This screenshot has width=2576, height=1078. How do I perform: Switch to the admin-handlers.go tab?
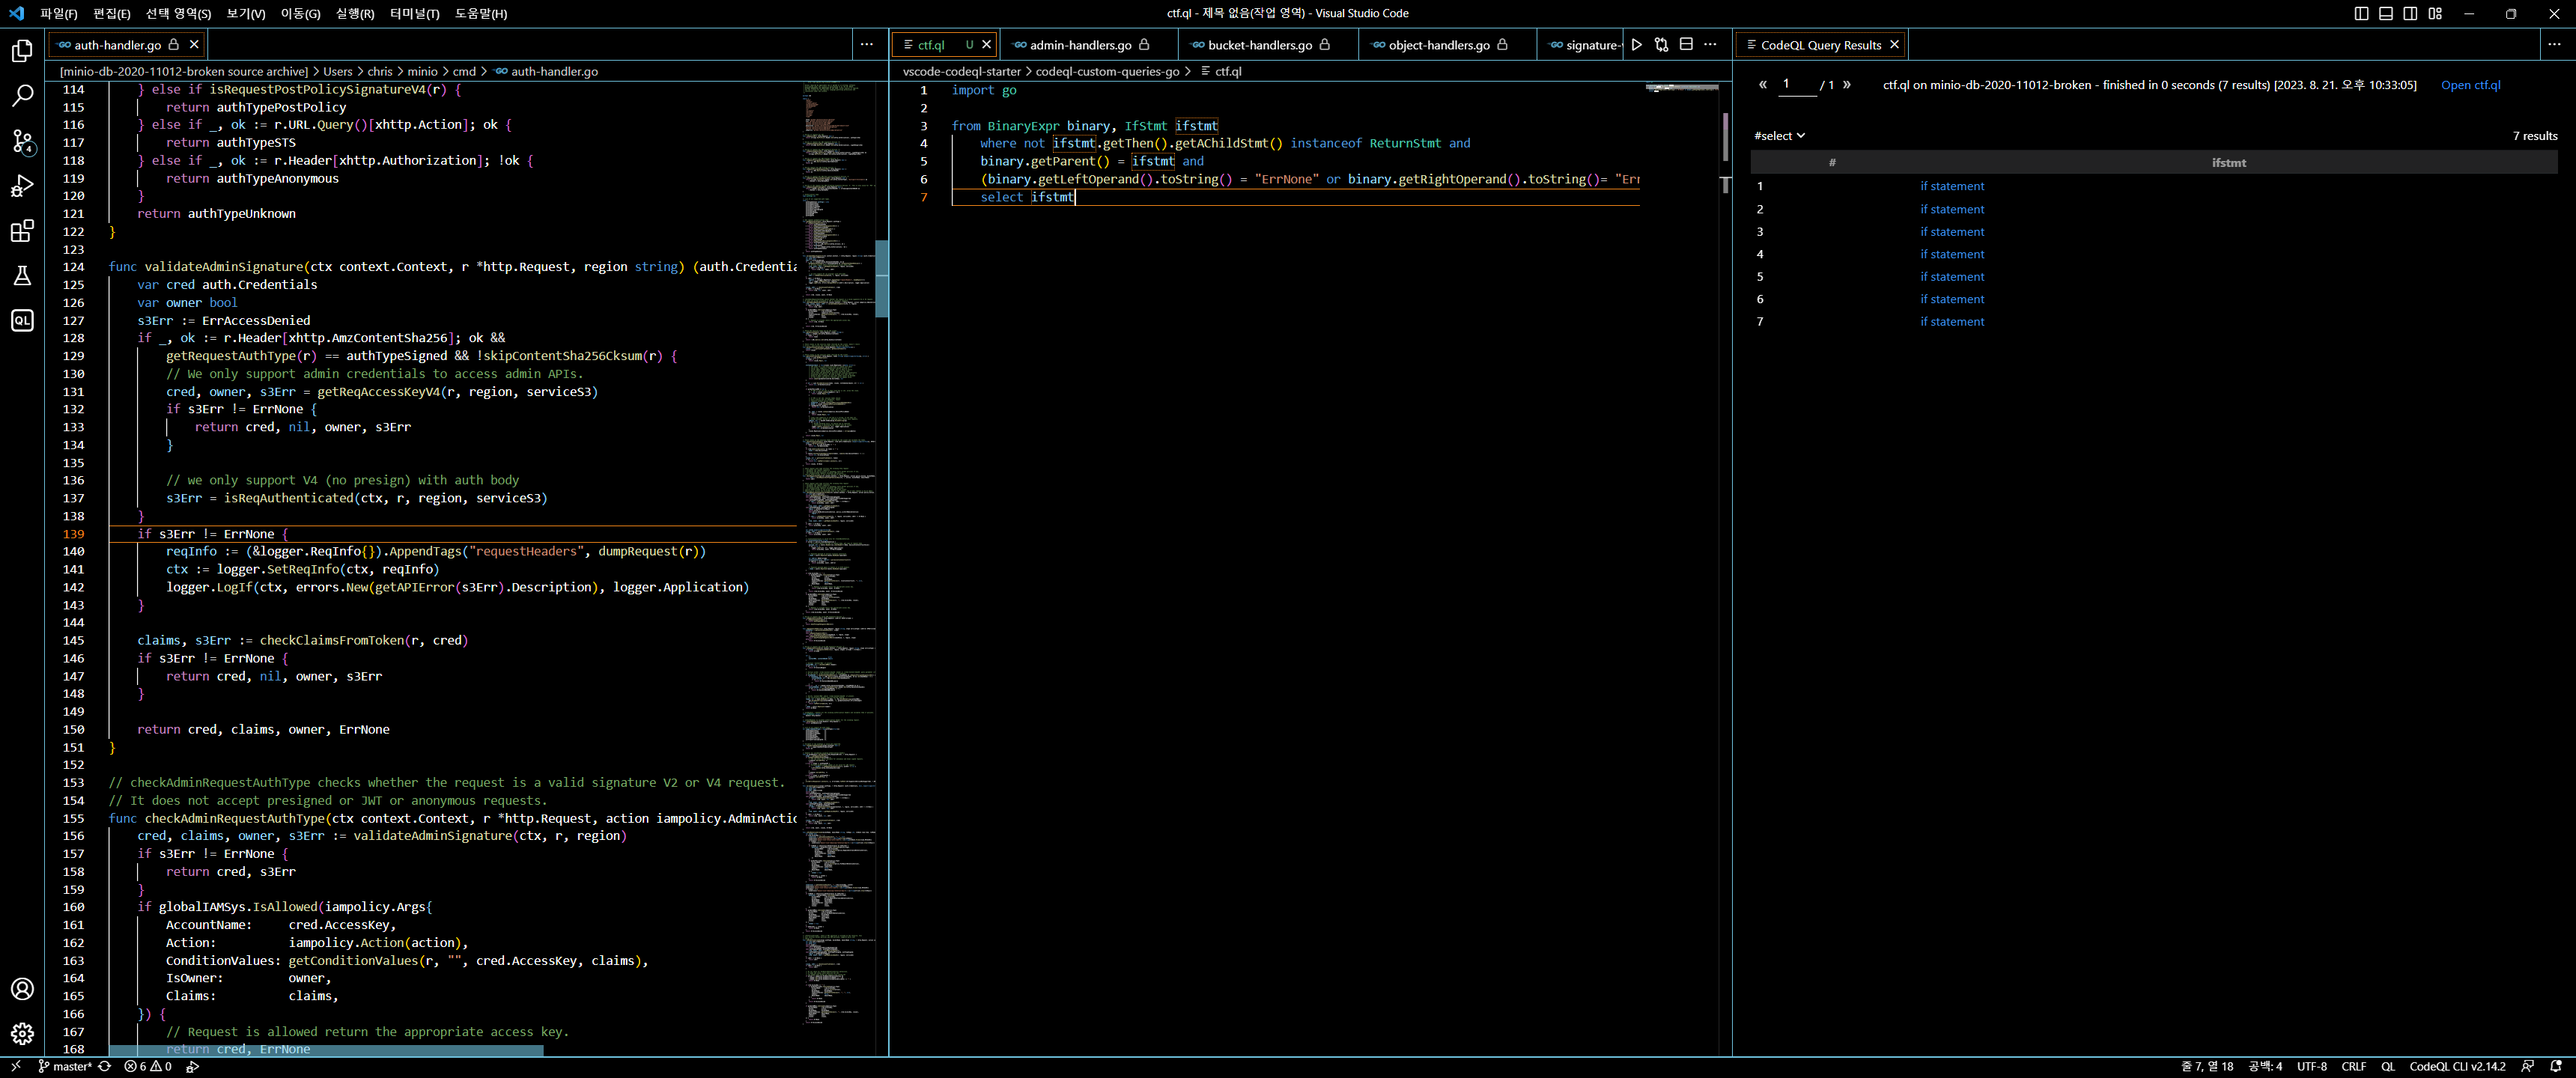point(1080,45)
